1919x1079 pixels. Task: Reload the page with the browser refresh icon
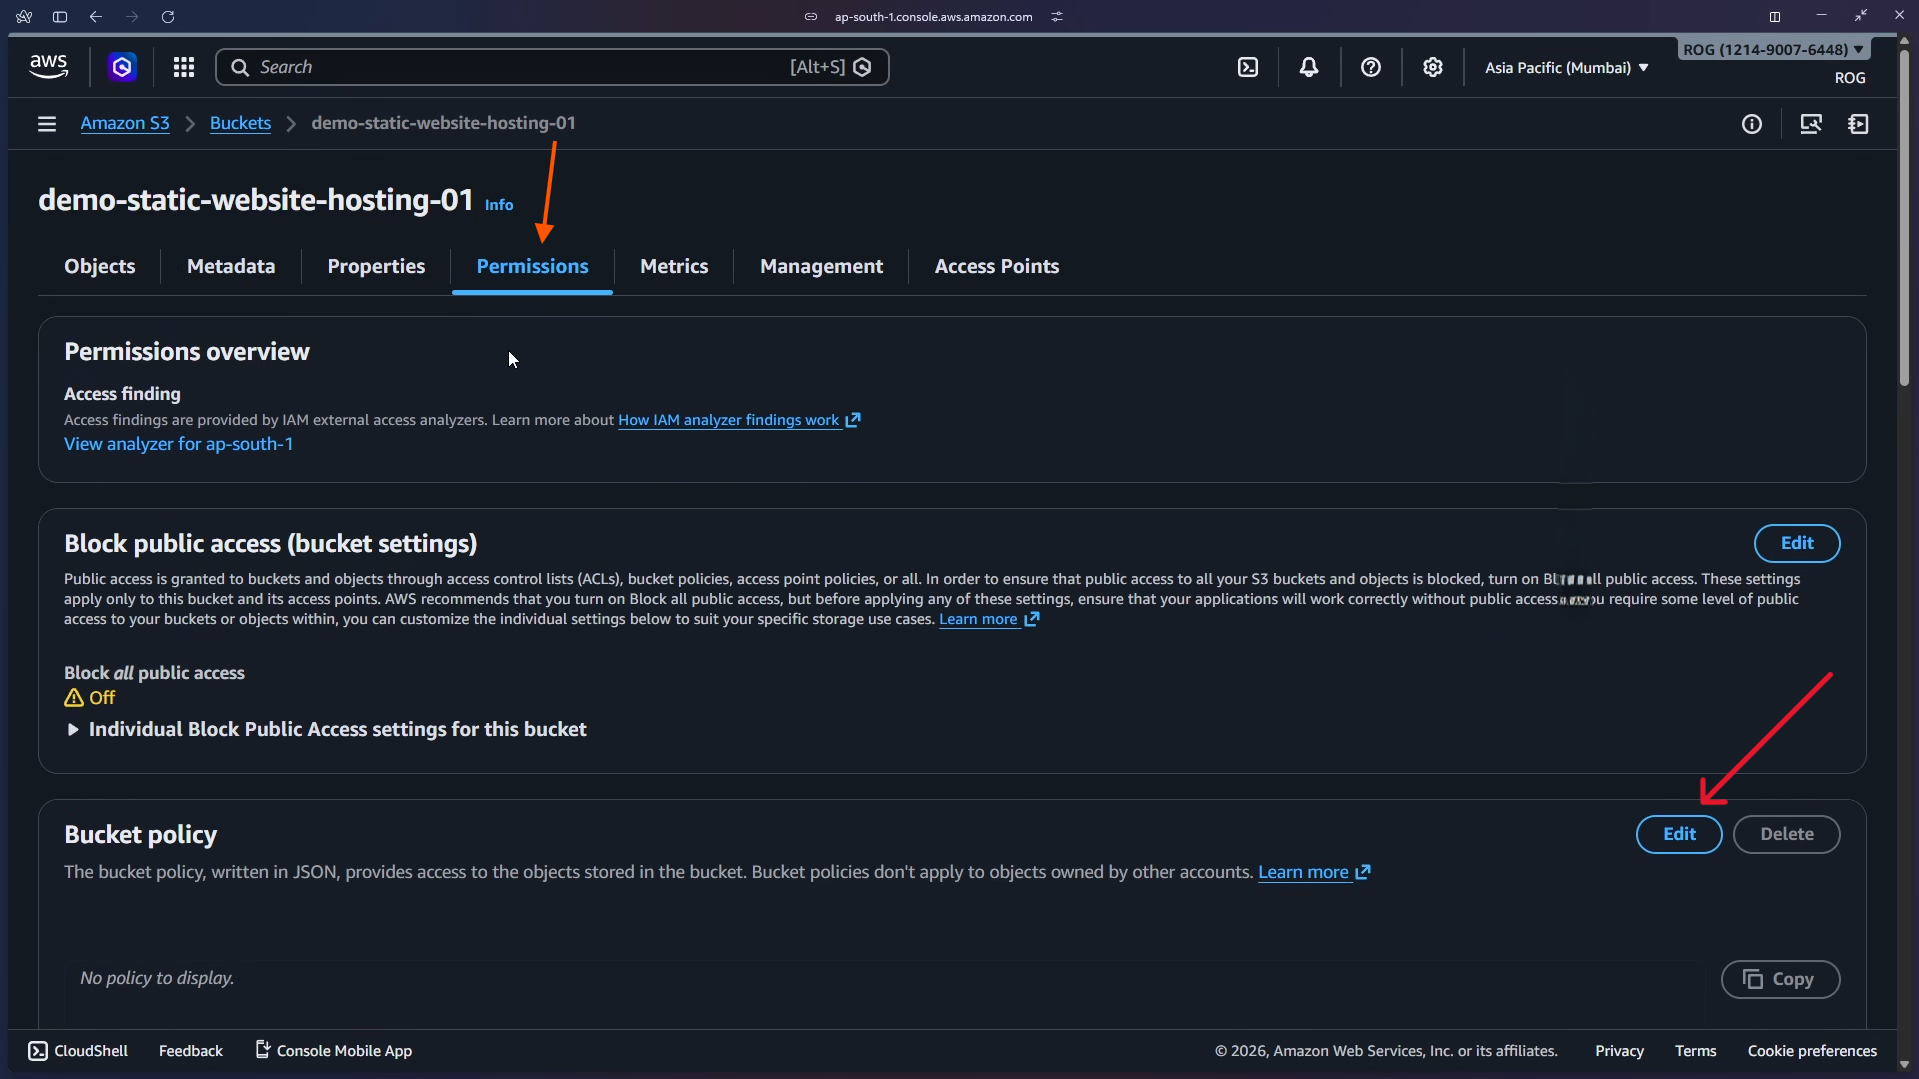pos(168,16)
